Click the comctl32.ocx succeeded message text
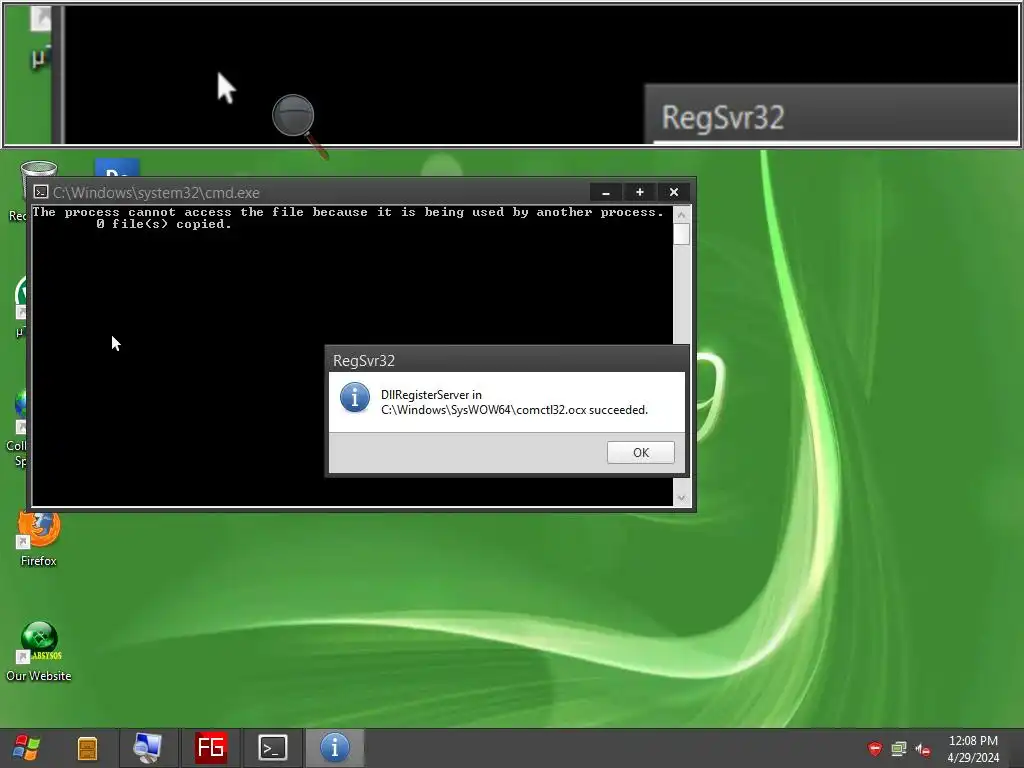This screenshot has height=768, width=1024. [515, 402]
